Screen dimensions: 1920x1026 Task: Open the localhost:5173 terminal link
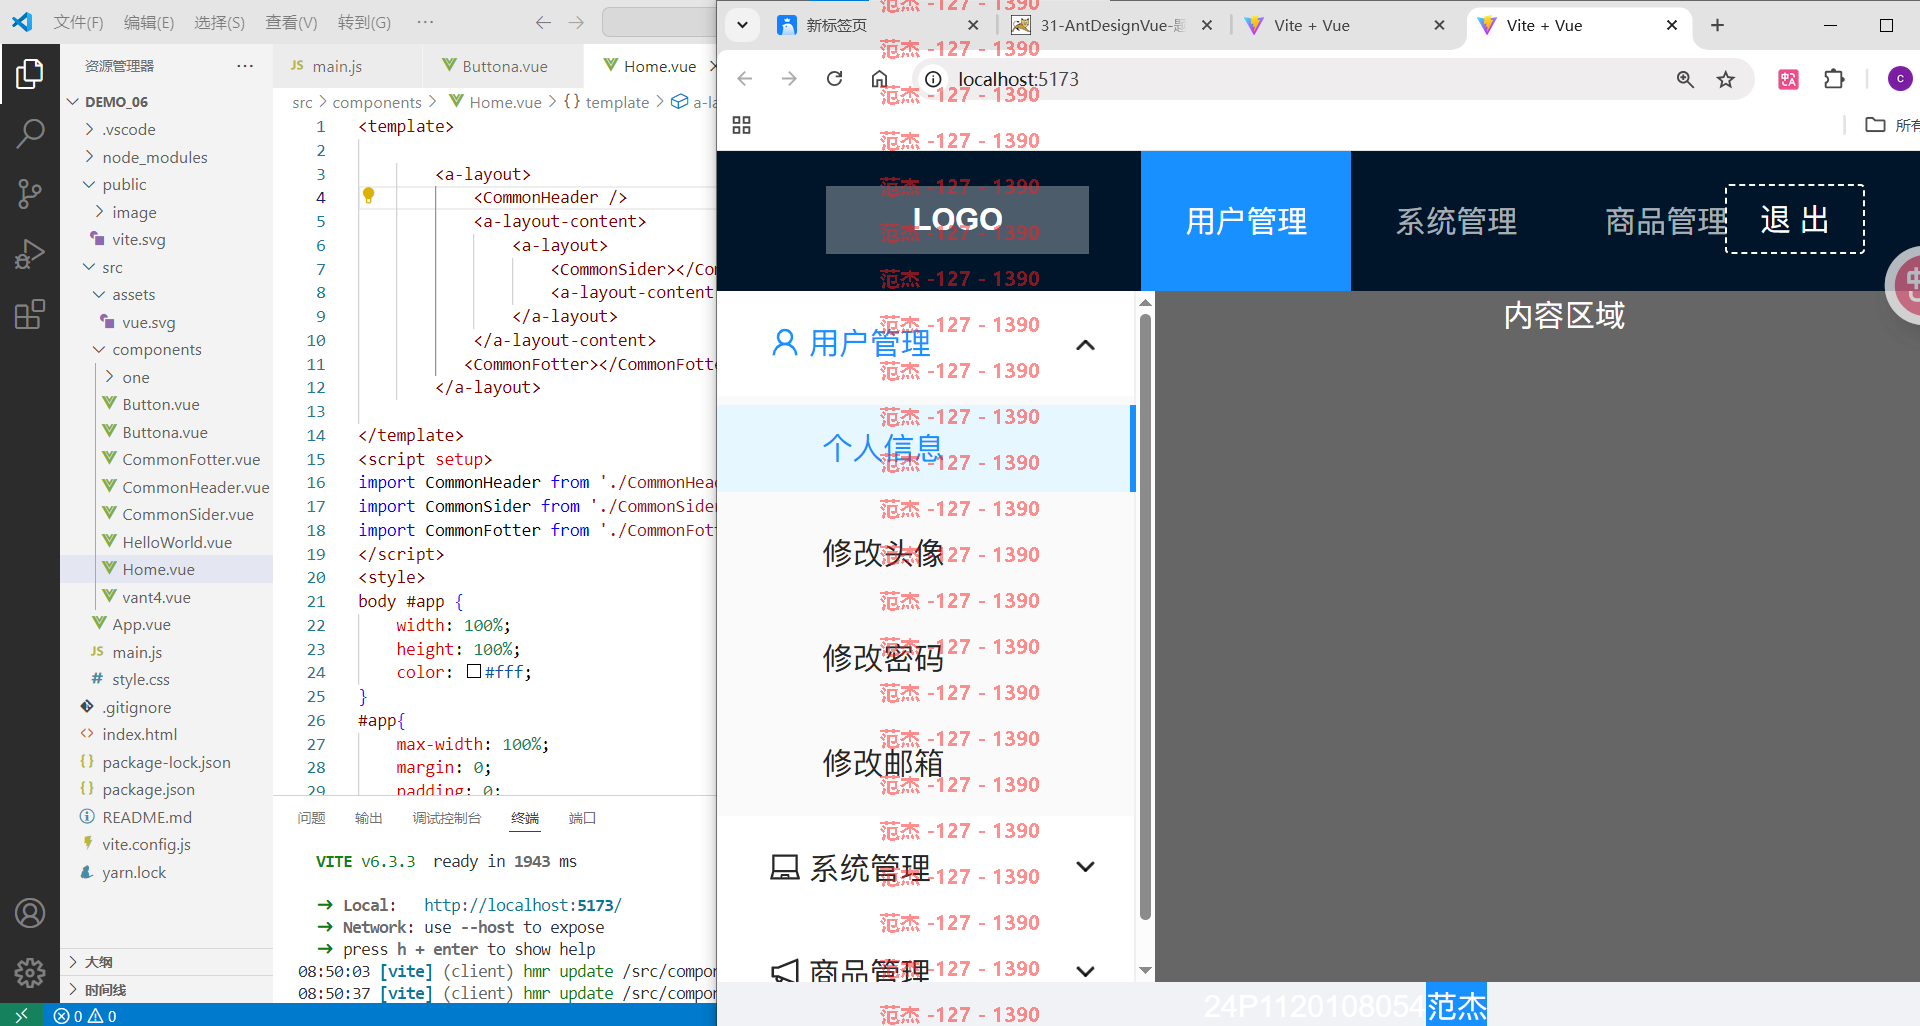[x=523, y=905]
